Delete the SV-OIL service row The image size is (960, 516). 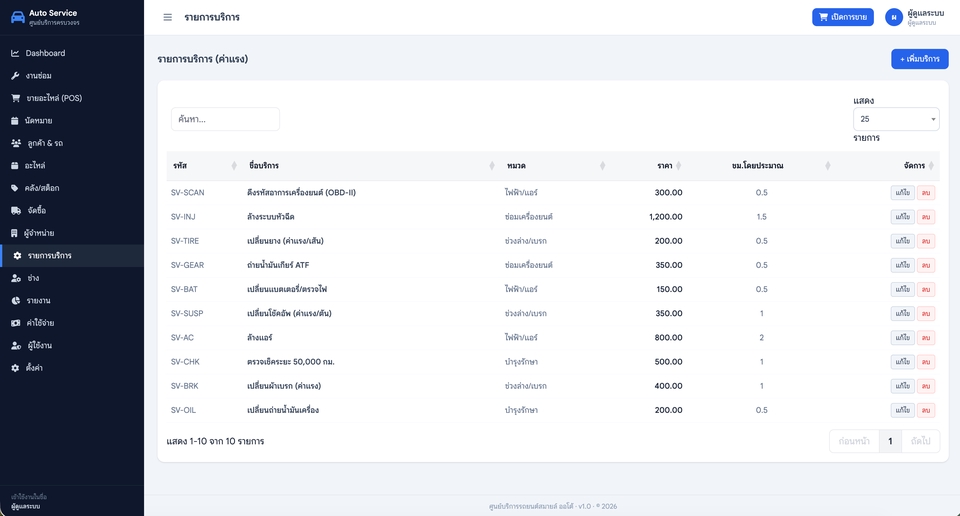pyautogui.click(x=926, y=410)
